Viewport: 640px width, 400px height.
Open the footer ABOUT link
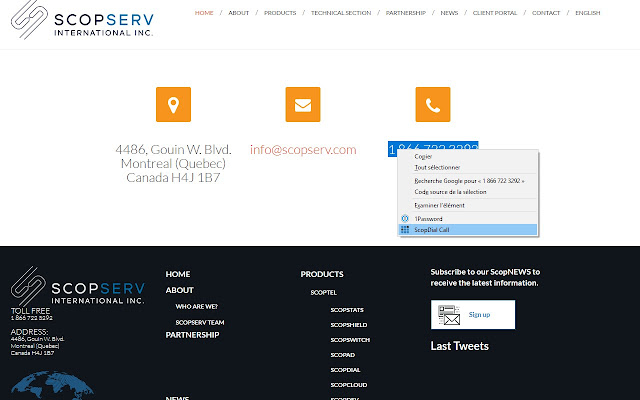pyautogui.click(x=180, y=290)
